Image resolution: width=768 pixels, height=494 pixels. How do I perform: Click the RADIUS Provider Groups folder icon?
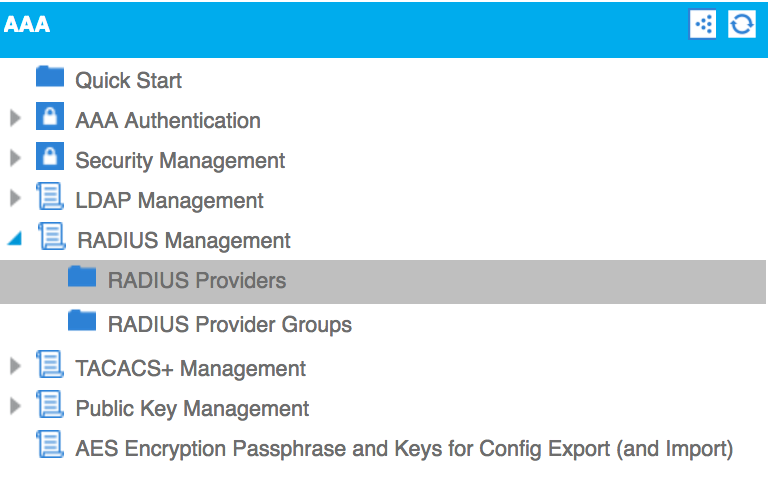click(82, 321)
